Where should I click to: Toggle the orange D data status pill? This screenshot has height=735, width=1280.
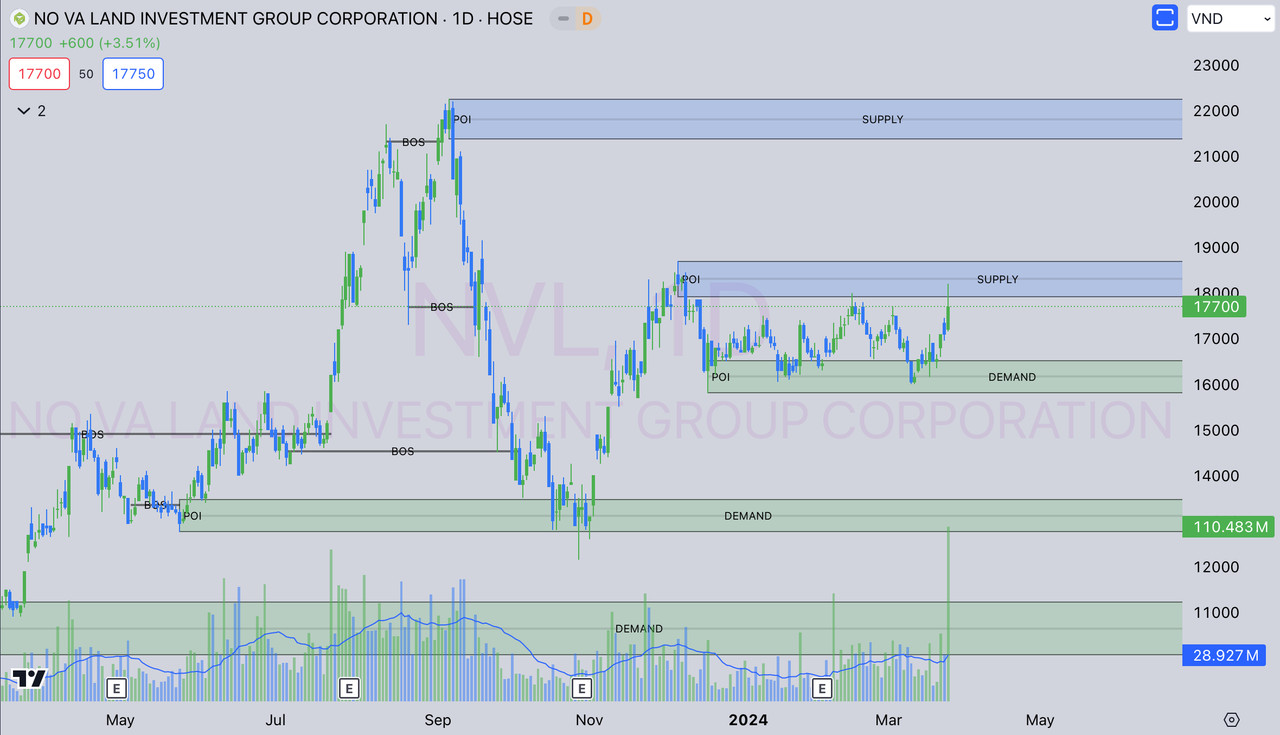pos(587,18)
